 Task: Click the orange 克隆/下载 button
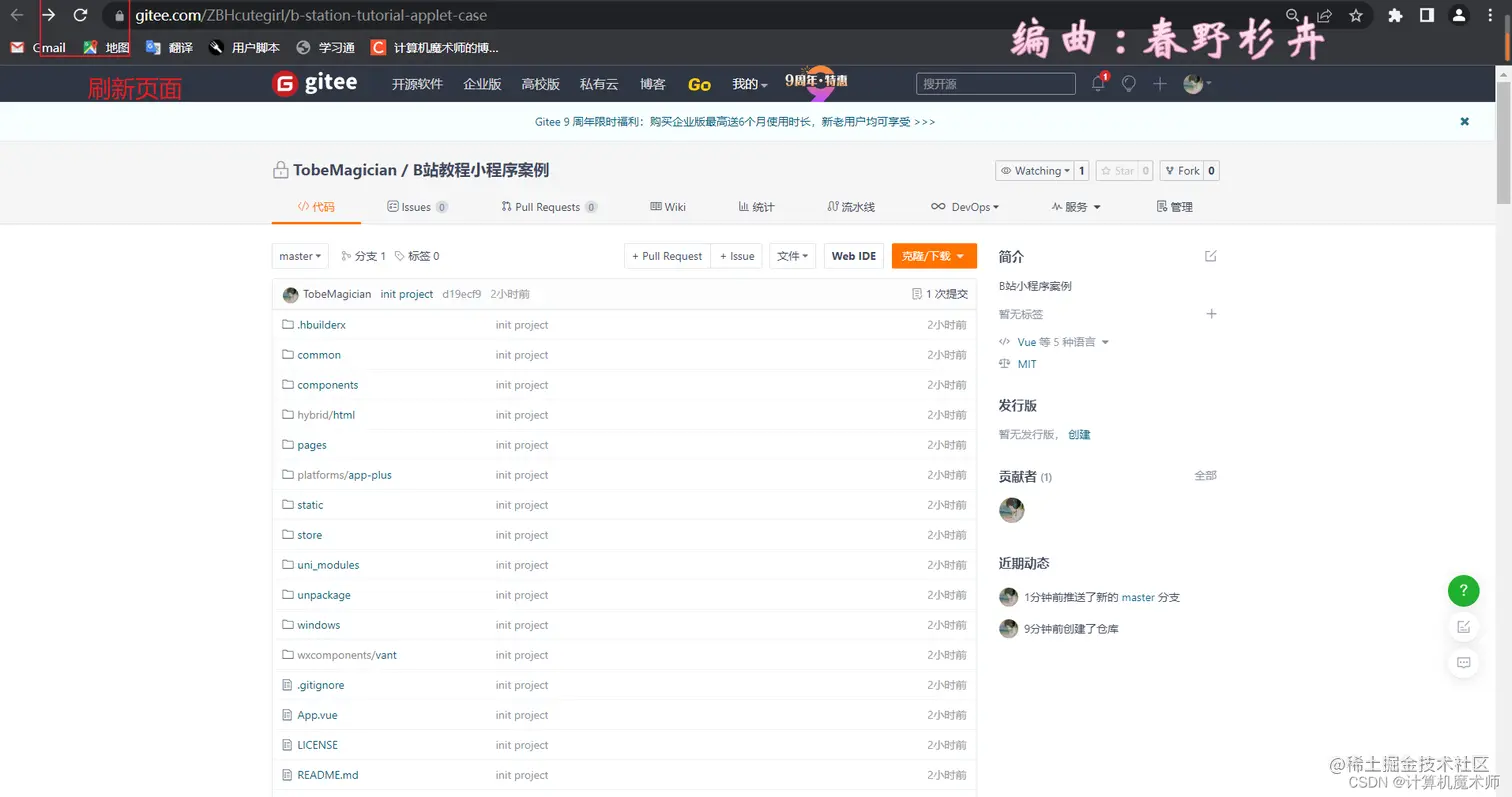tap(933, 256)
